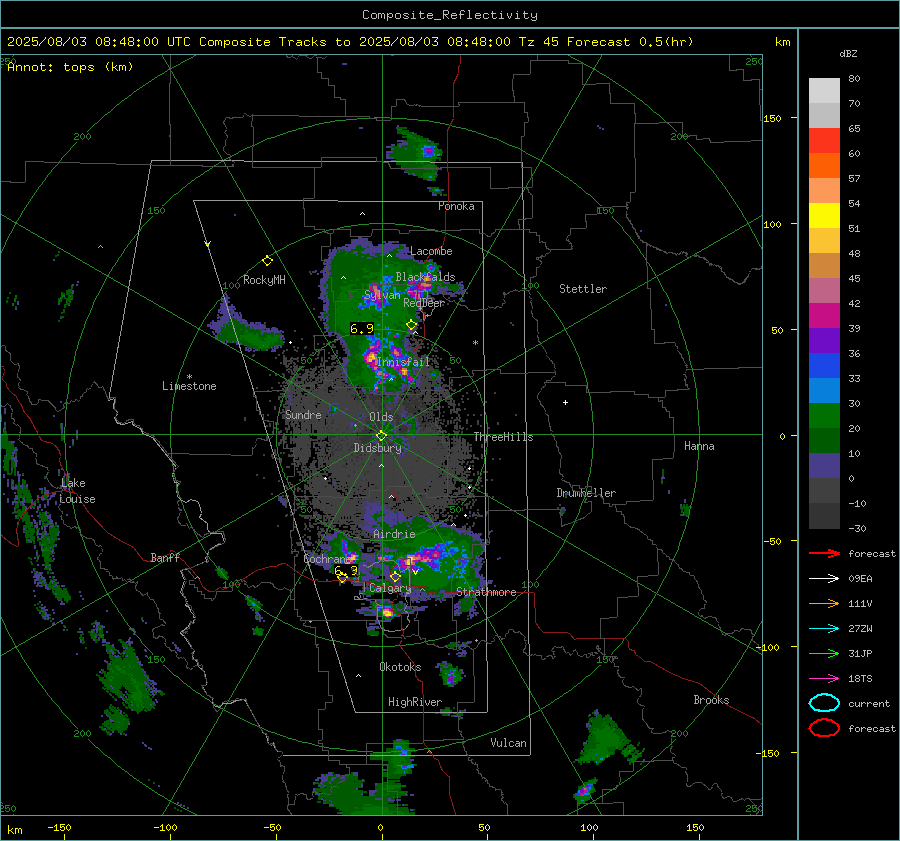Viewport: 900px width, 841px height.
Task: Pick the bright red 65-60 dBZ swatch
Action: [824, 141]
